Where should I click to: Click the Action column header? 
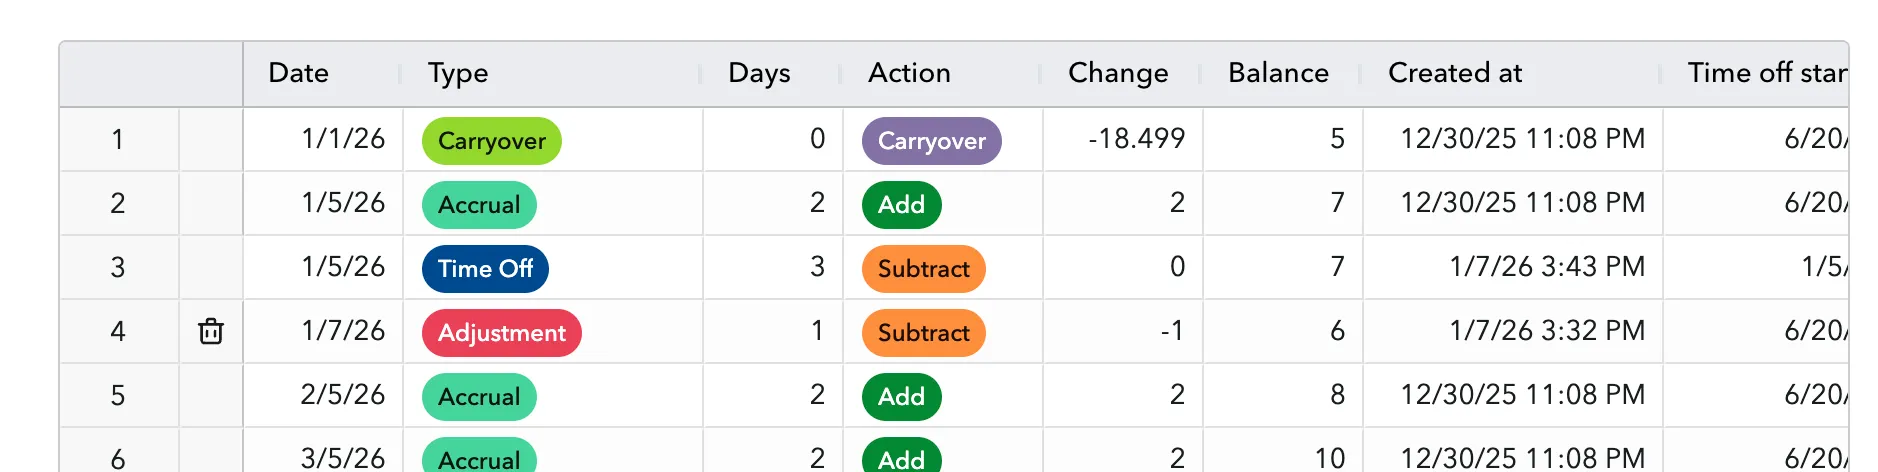point(942,73)
